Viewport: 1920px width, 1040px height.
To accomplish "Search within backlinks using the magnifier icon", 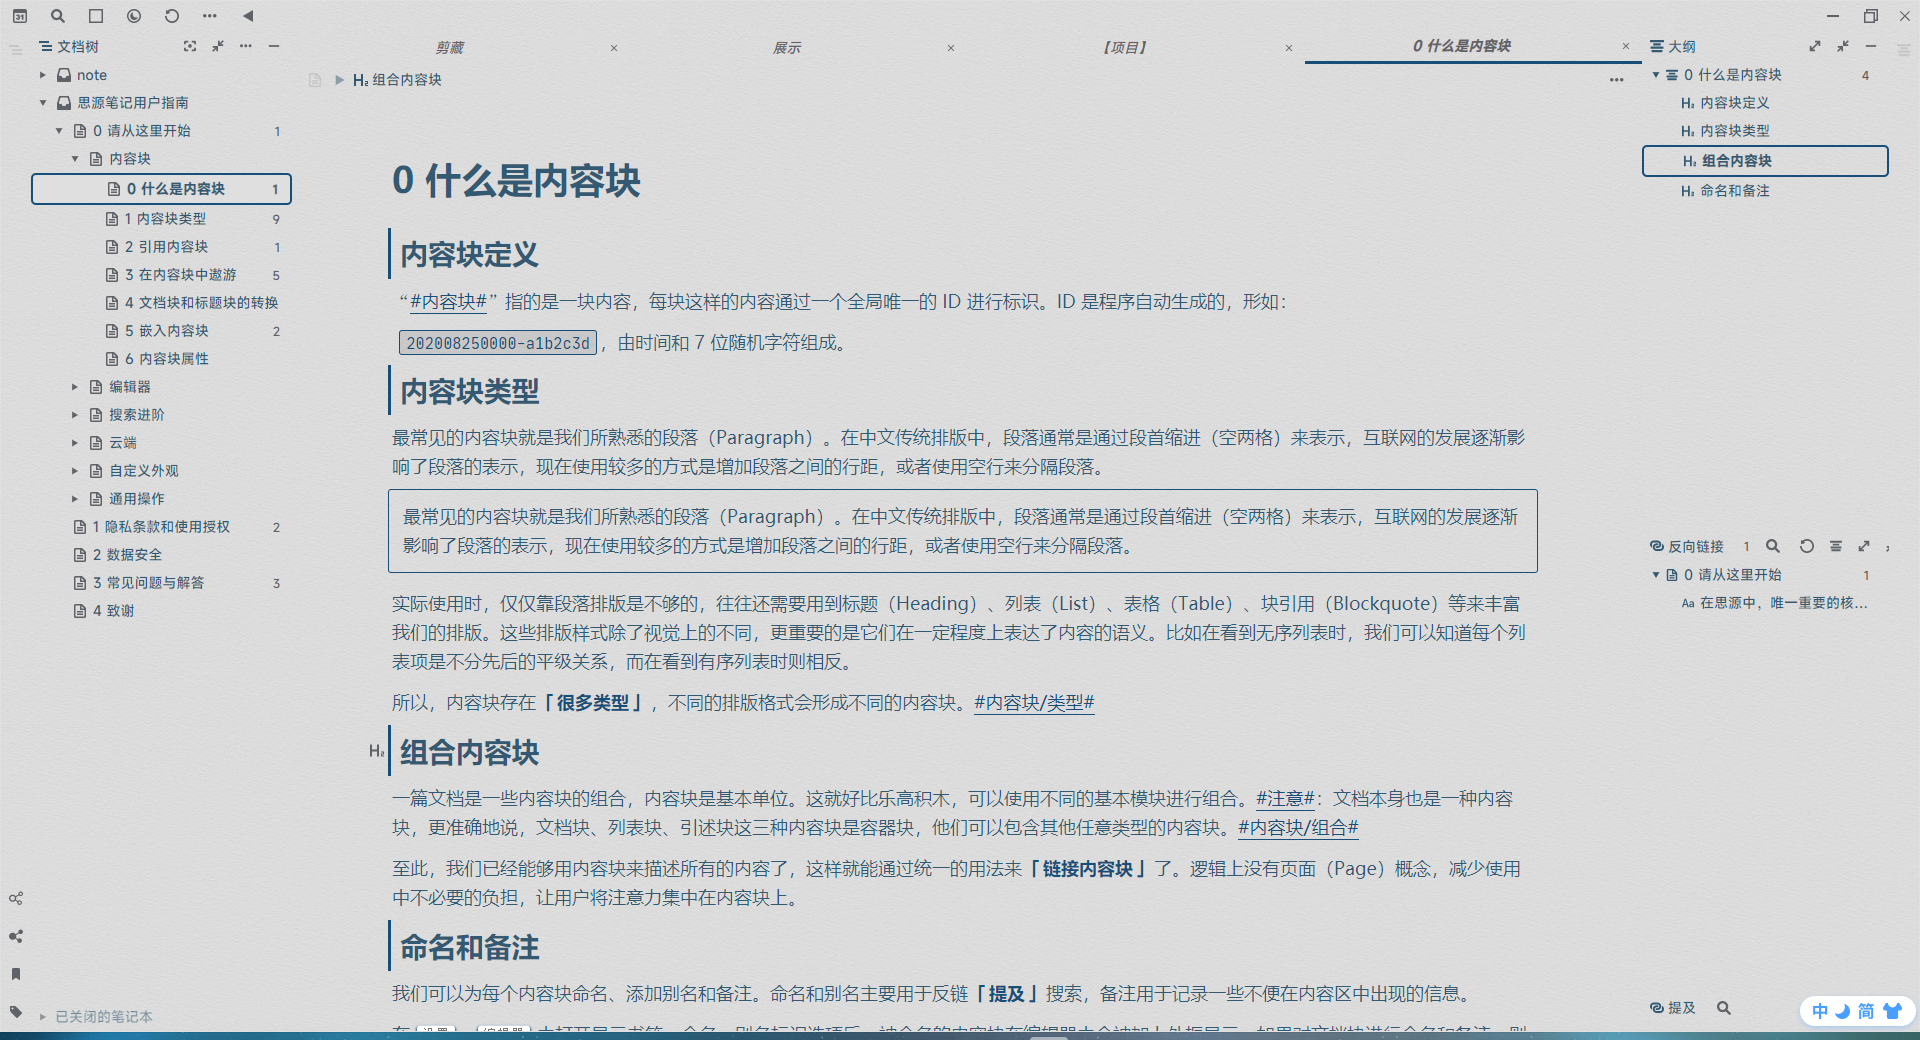I will (1773, 547).
